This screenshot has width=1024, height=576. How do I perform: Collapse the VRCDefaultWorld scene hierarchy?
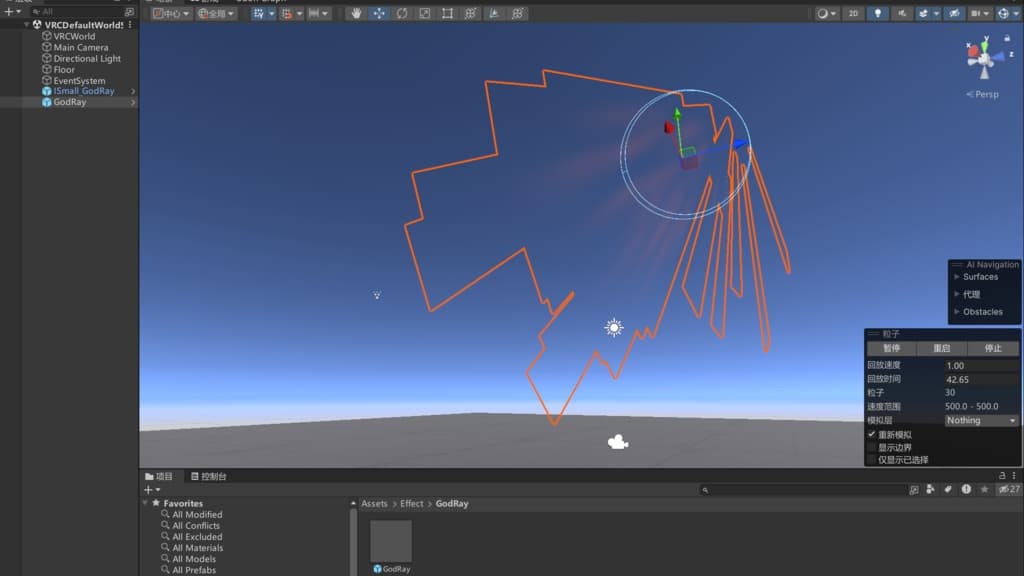27,25
